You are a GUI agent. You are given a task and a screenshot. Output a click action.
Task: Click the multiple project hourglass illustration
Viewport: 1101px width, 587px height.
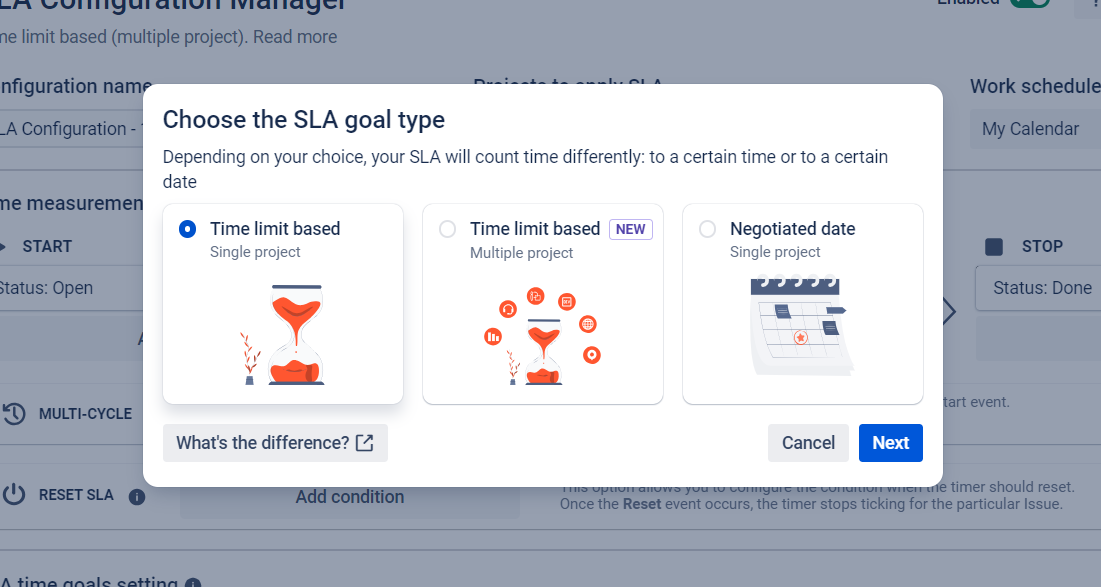click(543, 336)
